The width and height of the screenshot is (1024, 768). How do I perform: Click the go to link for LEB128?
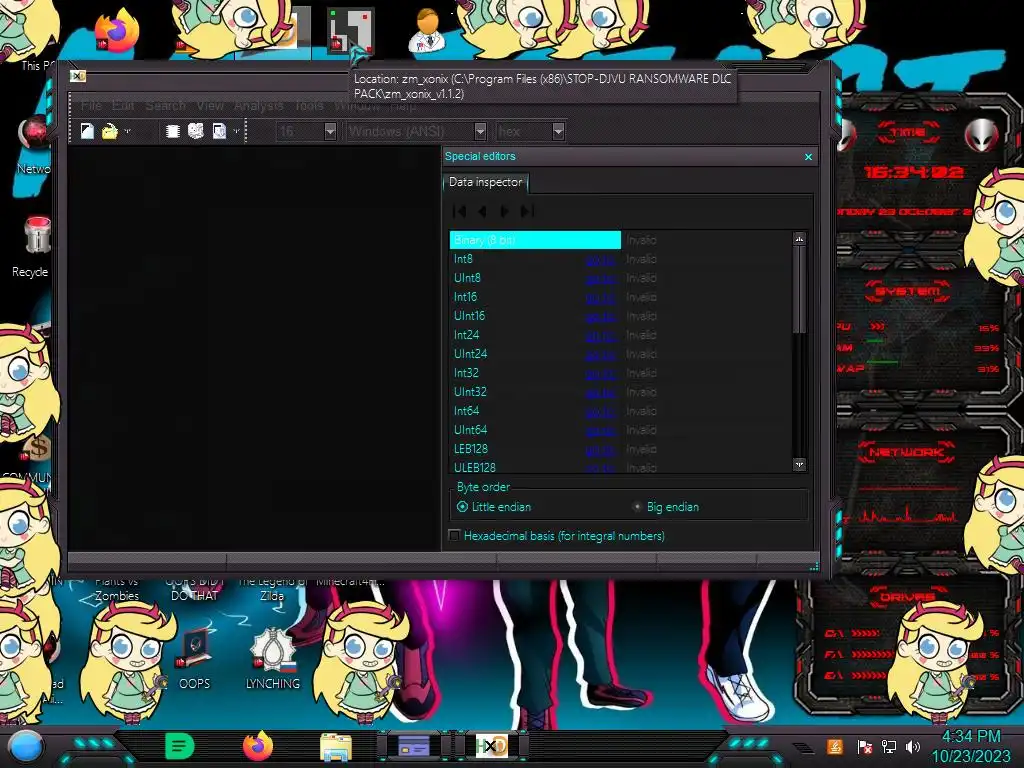pyautogui.click(x=600, y=449)
